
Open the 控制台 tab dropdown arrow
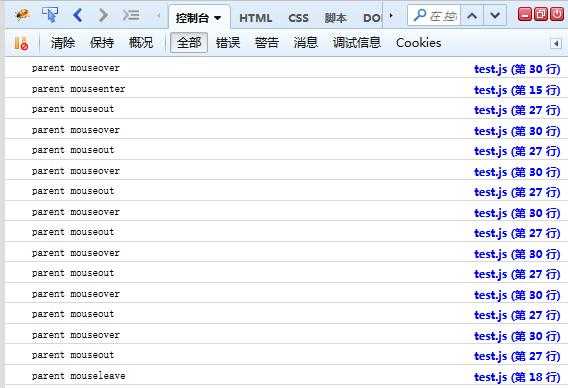pyautogui.click(x=217, y=18)
